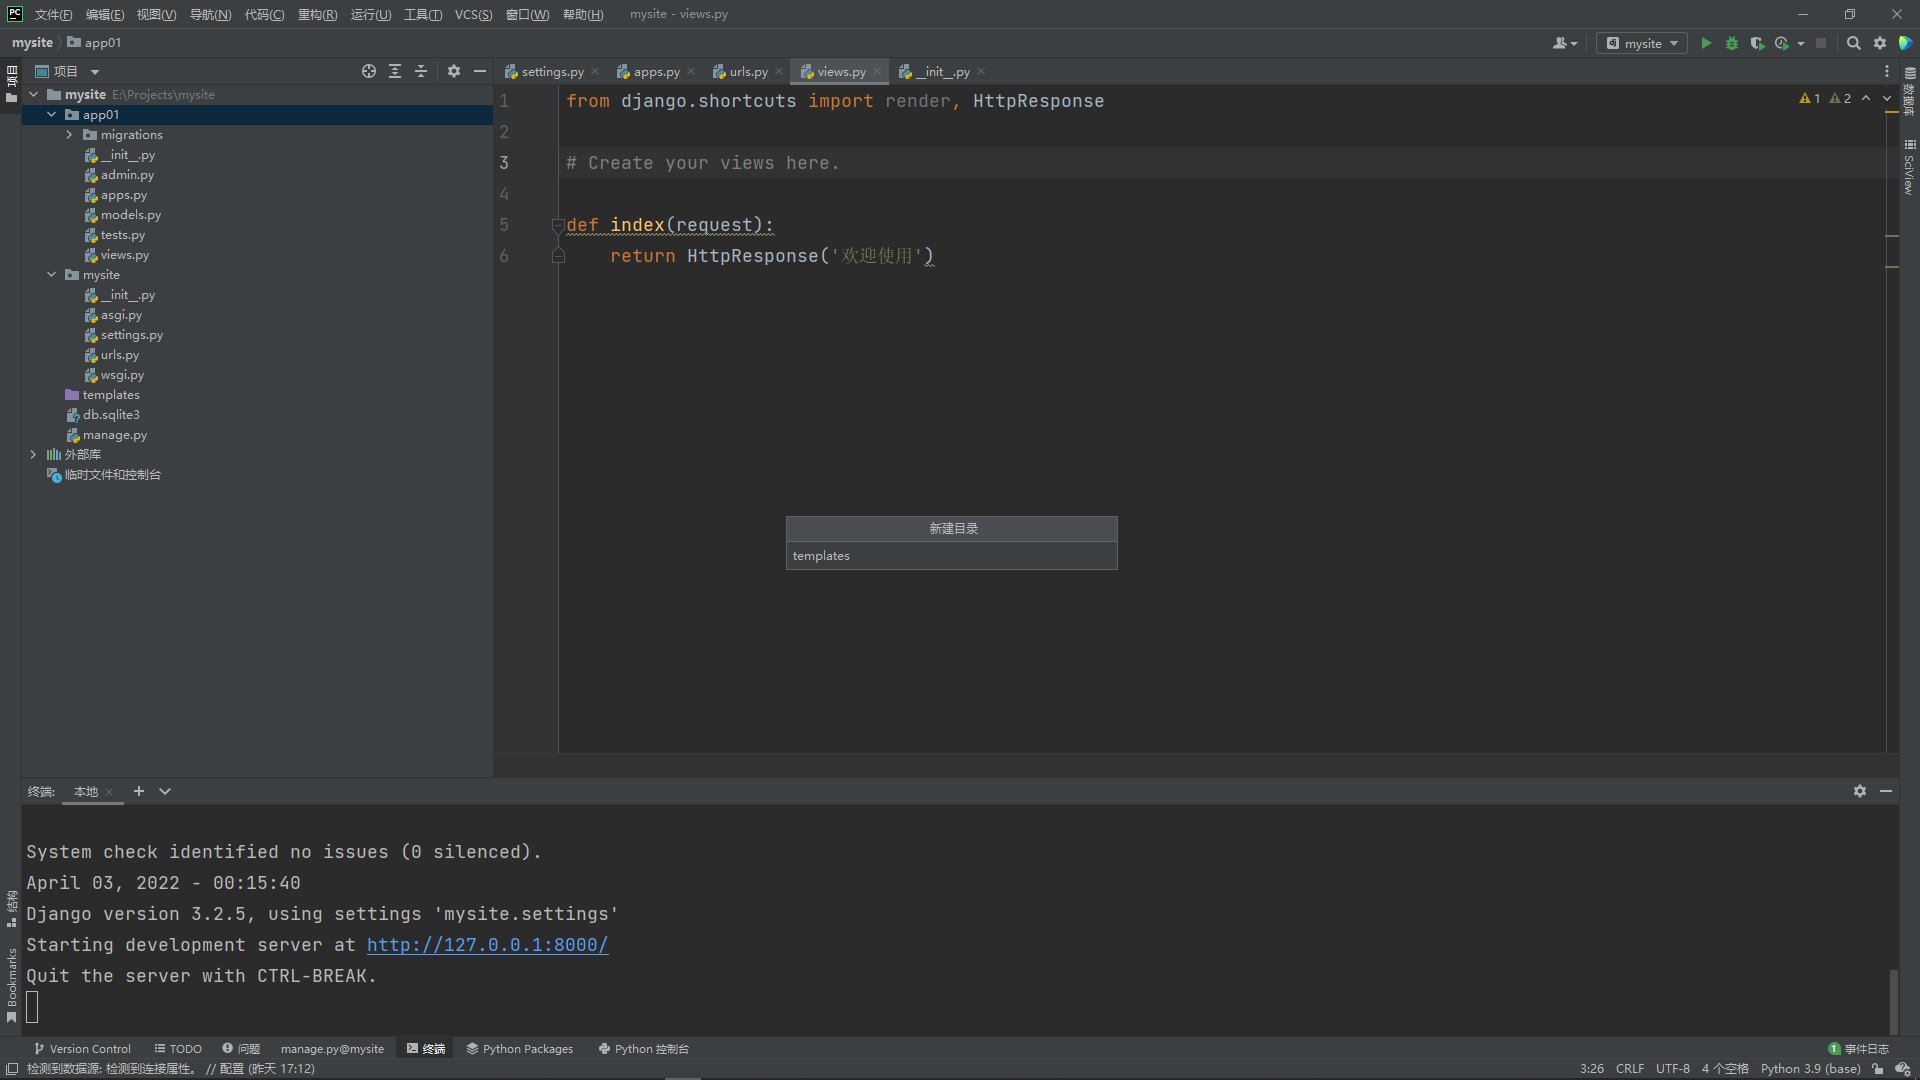The image size is (1920, 1080).
Task: Open manage.py@mysite tool window
Action: pos(332,1049)
